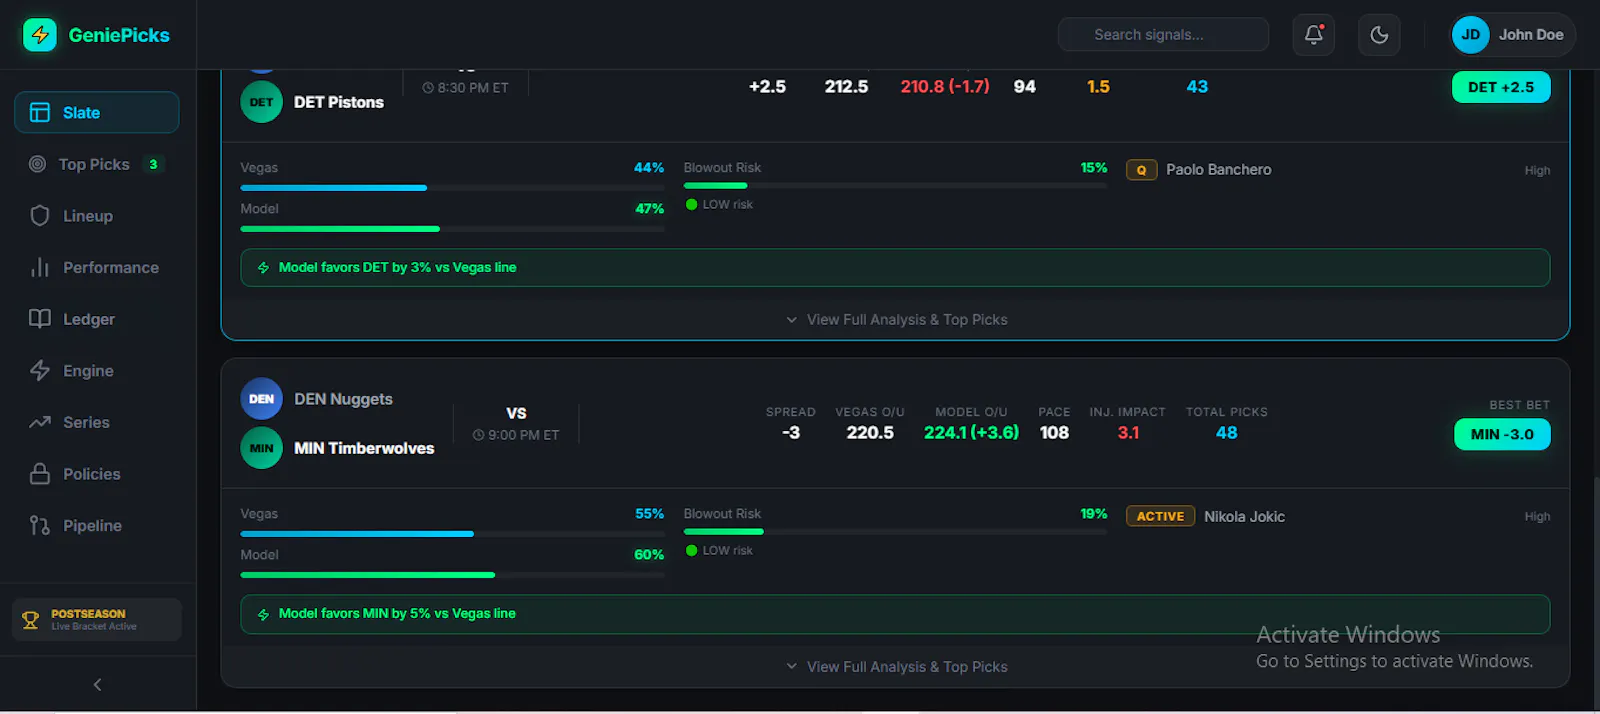
Task: Switch to Engine page
Action: pyautogui.click(x=97, y=371)
